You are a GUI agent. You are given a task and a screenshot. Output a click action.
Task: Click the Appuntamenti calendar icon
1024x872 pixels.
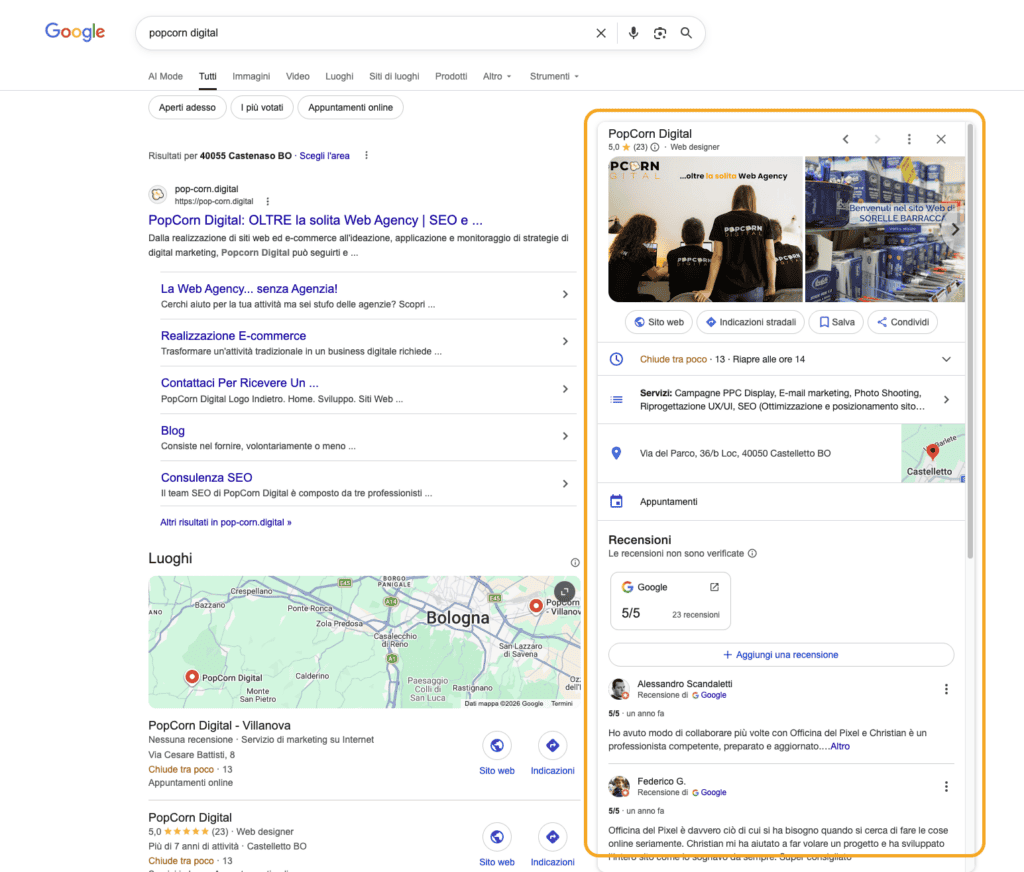coord(616,502)
